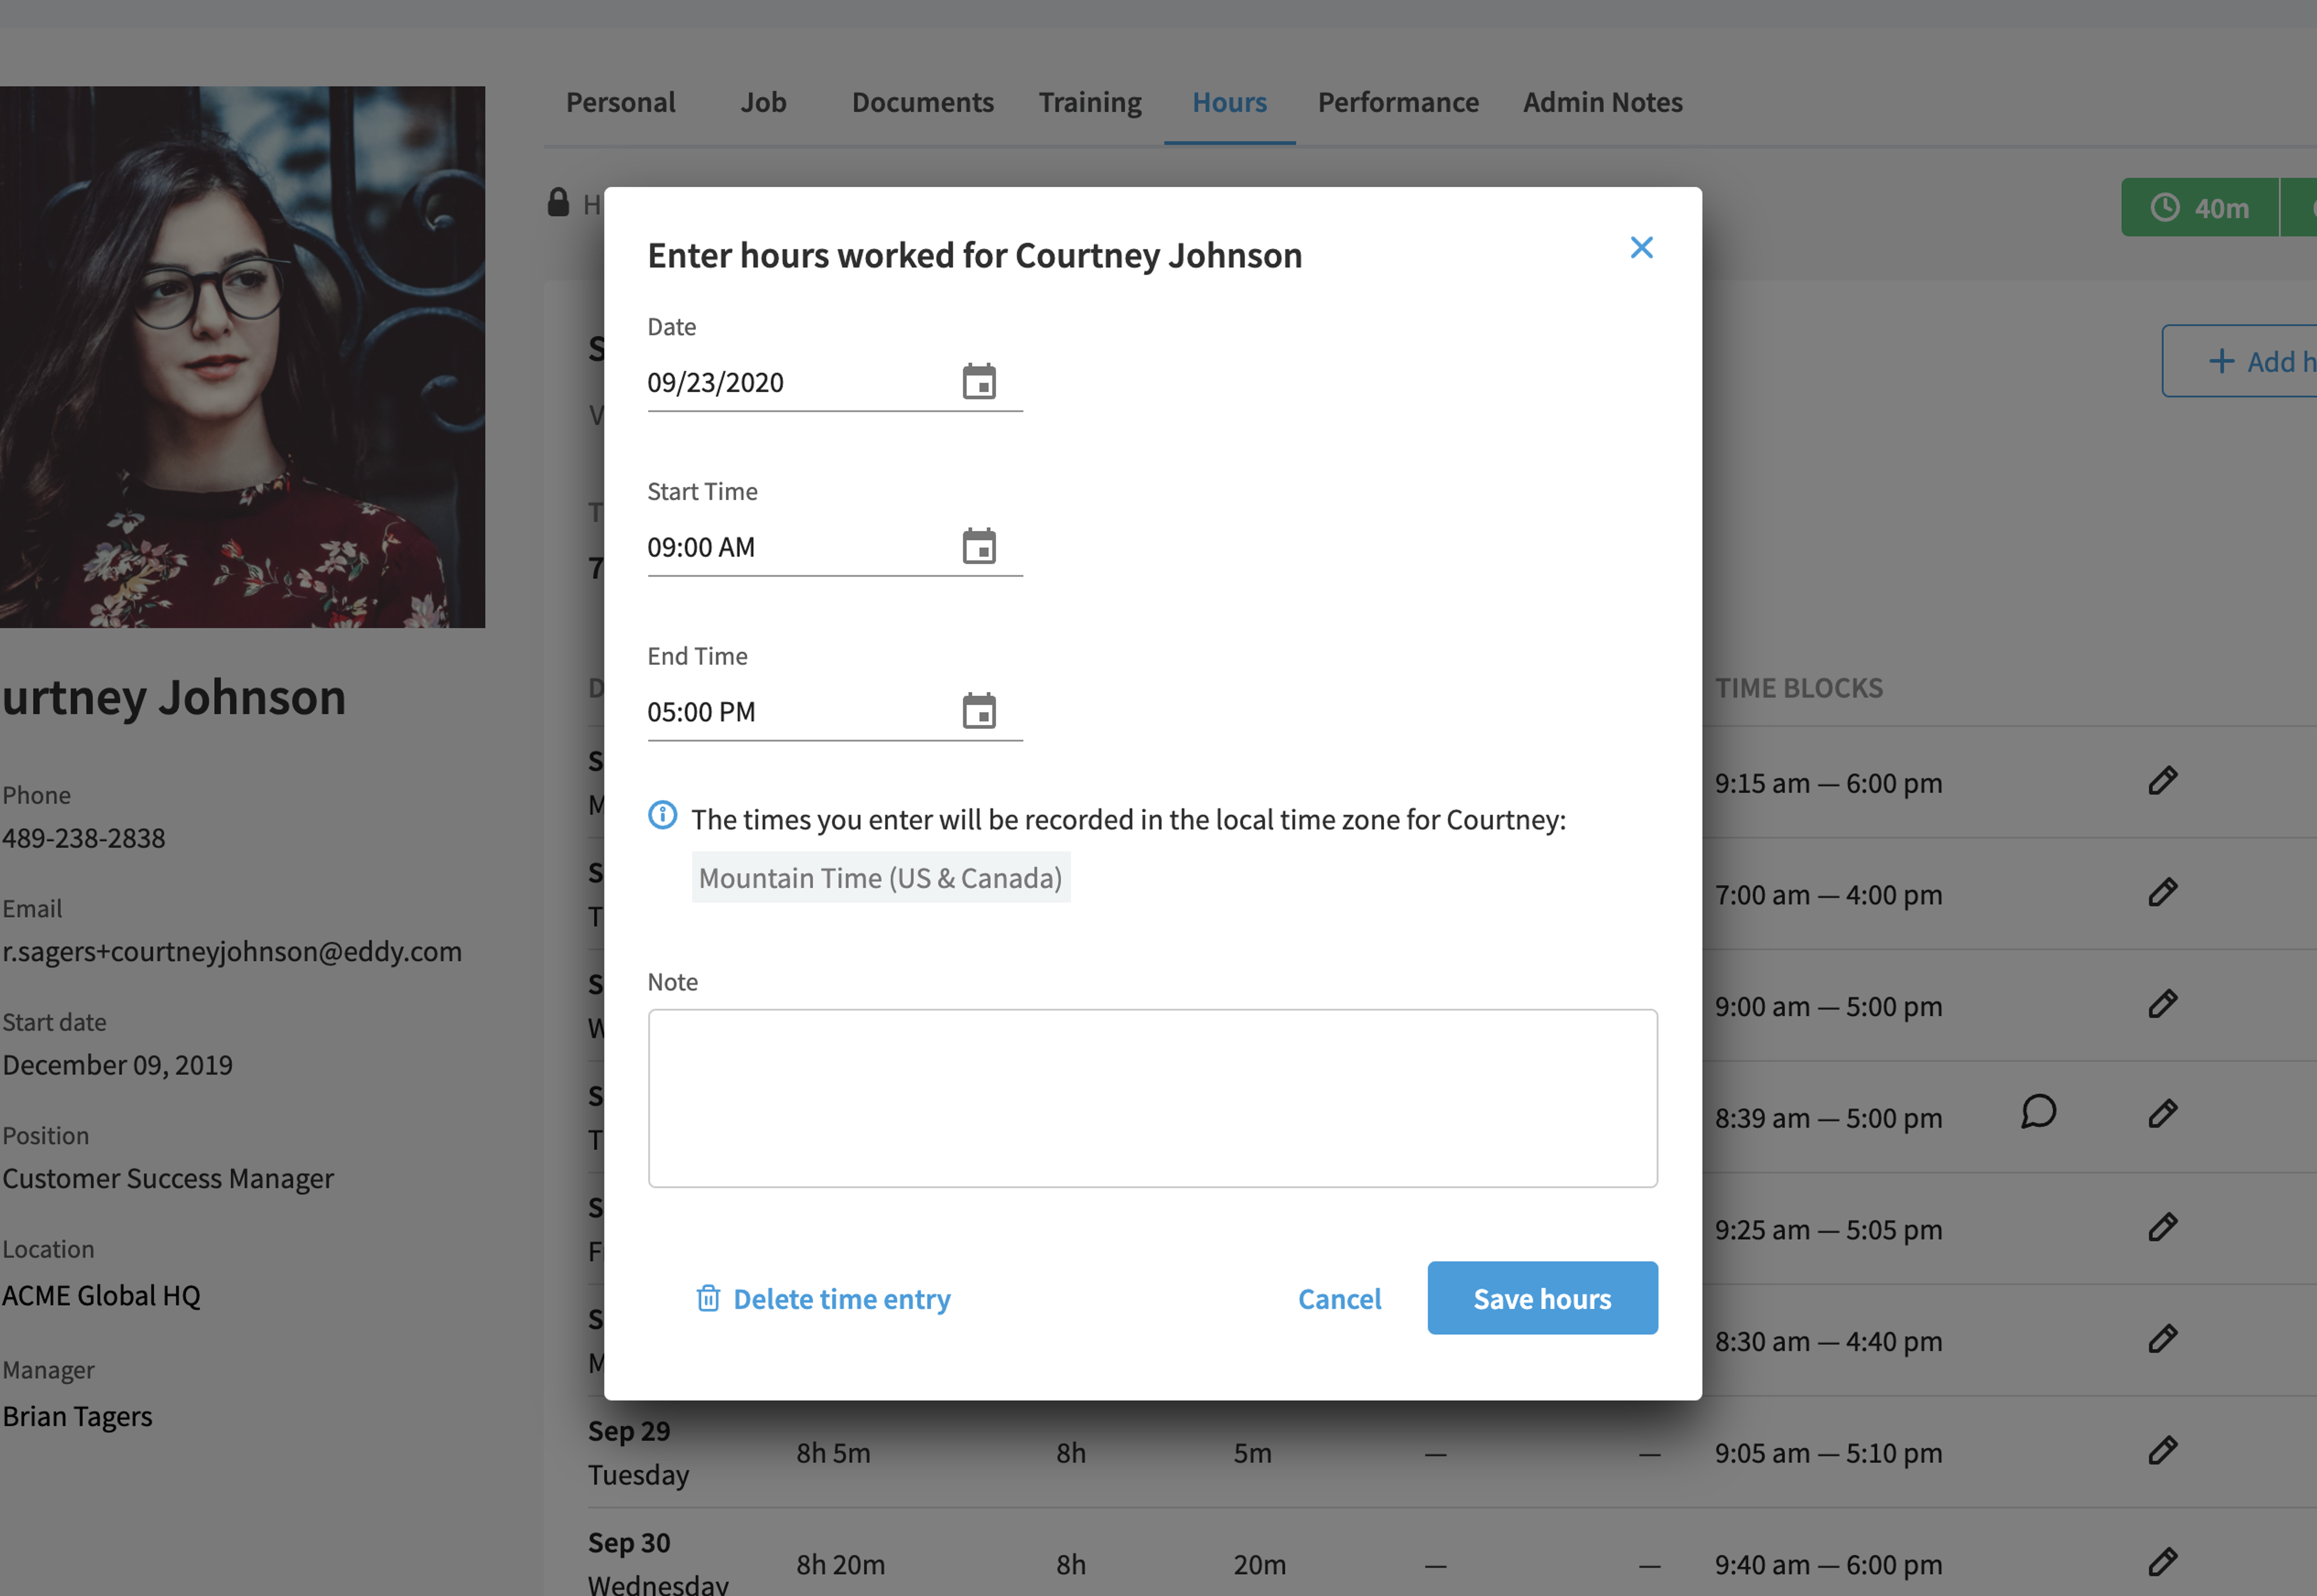Image resolution: width=2317 pixels, height=1596 pixels.
Task: Open the Start Time picker icon
Action: [979, 547]
